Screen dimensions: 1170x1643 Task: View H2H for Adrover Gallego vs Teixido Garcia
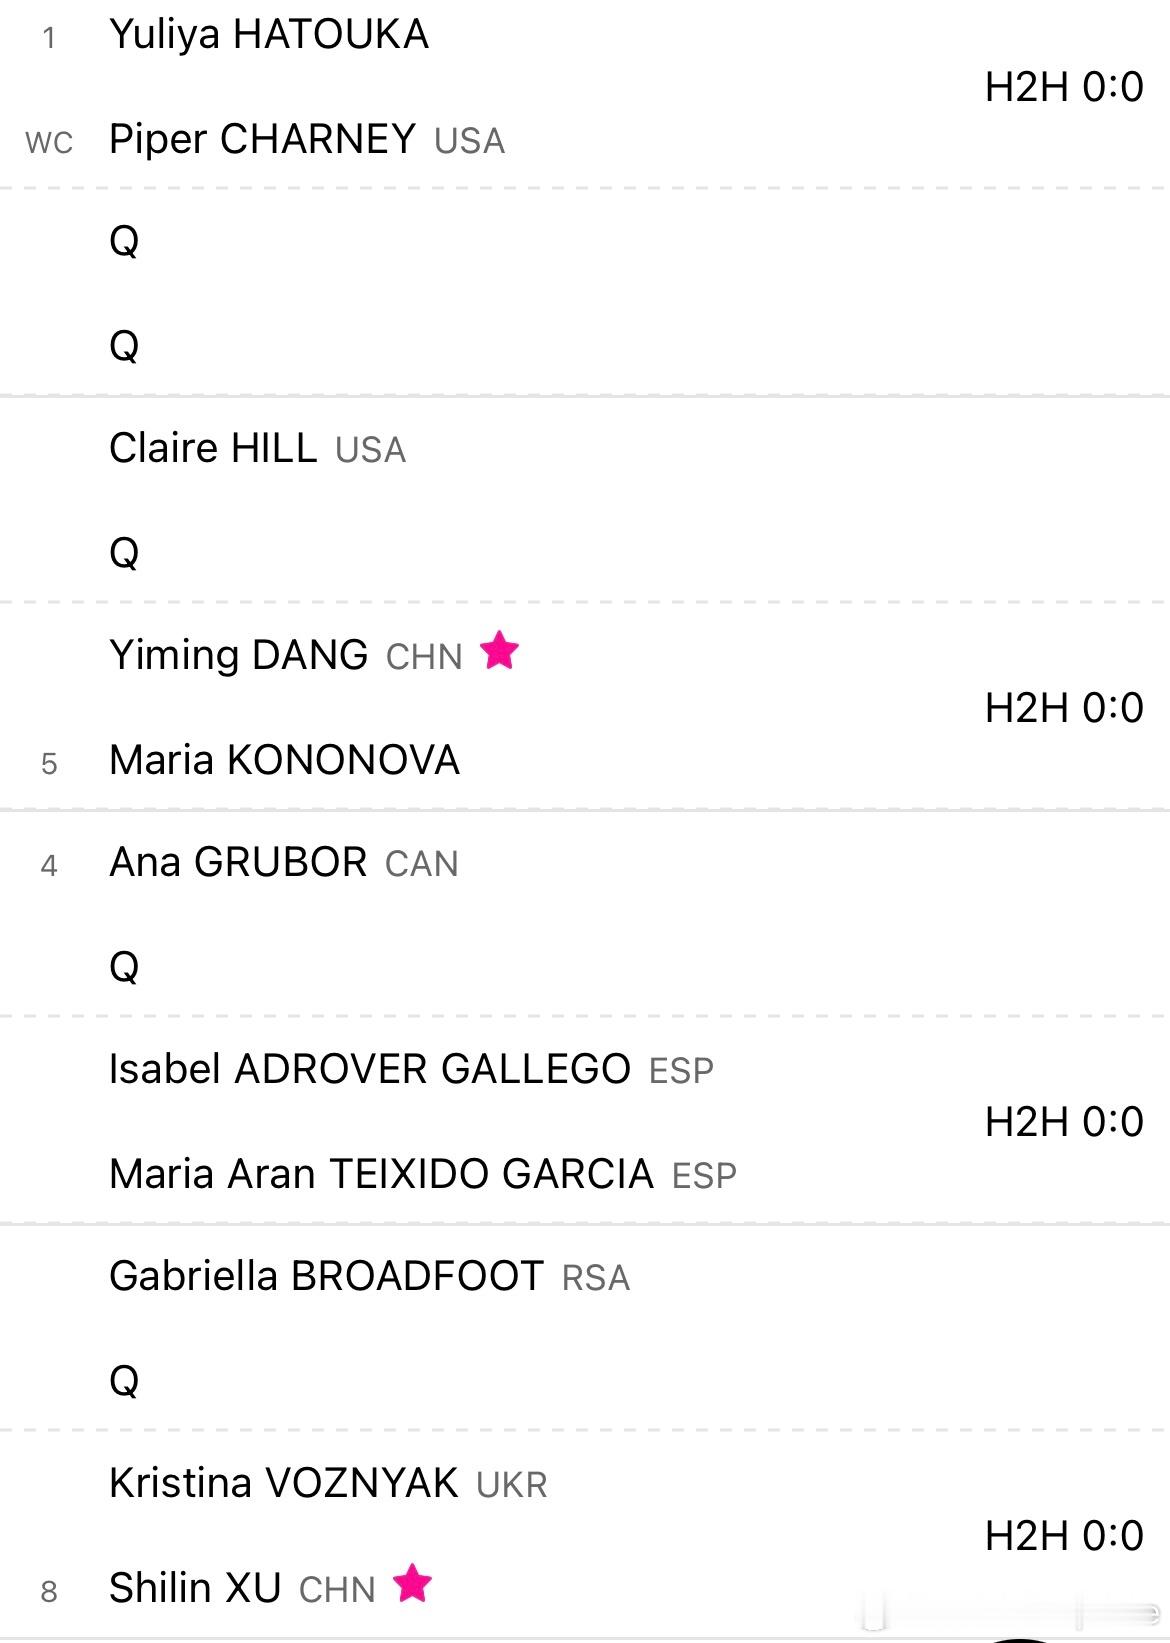1064,1122
